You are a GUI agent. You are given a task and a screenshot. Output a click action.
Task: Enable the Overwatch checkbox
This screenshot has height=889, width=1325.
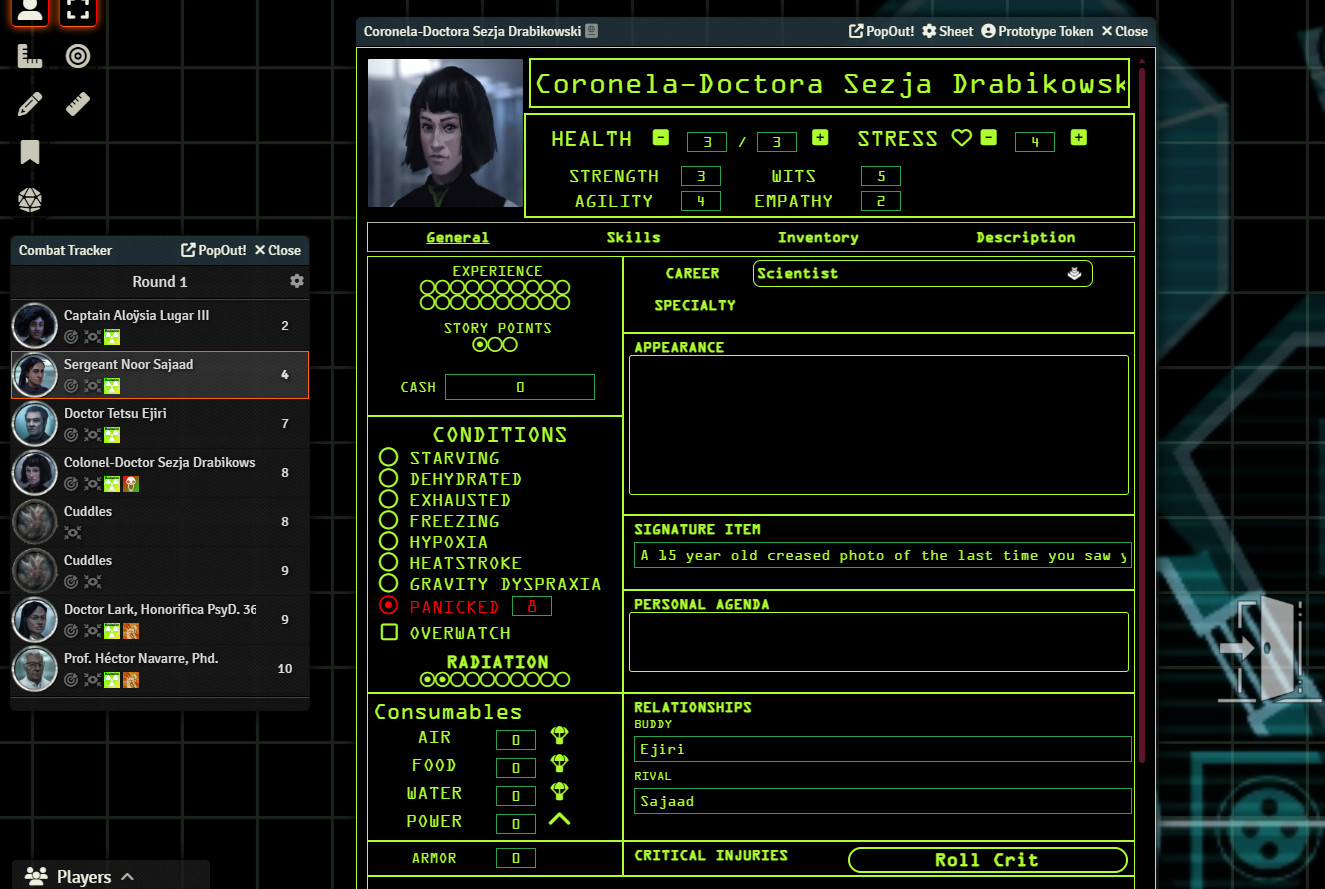390,632
